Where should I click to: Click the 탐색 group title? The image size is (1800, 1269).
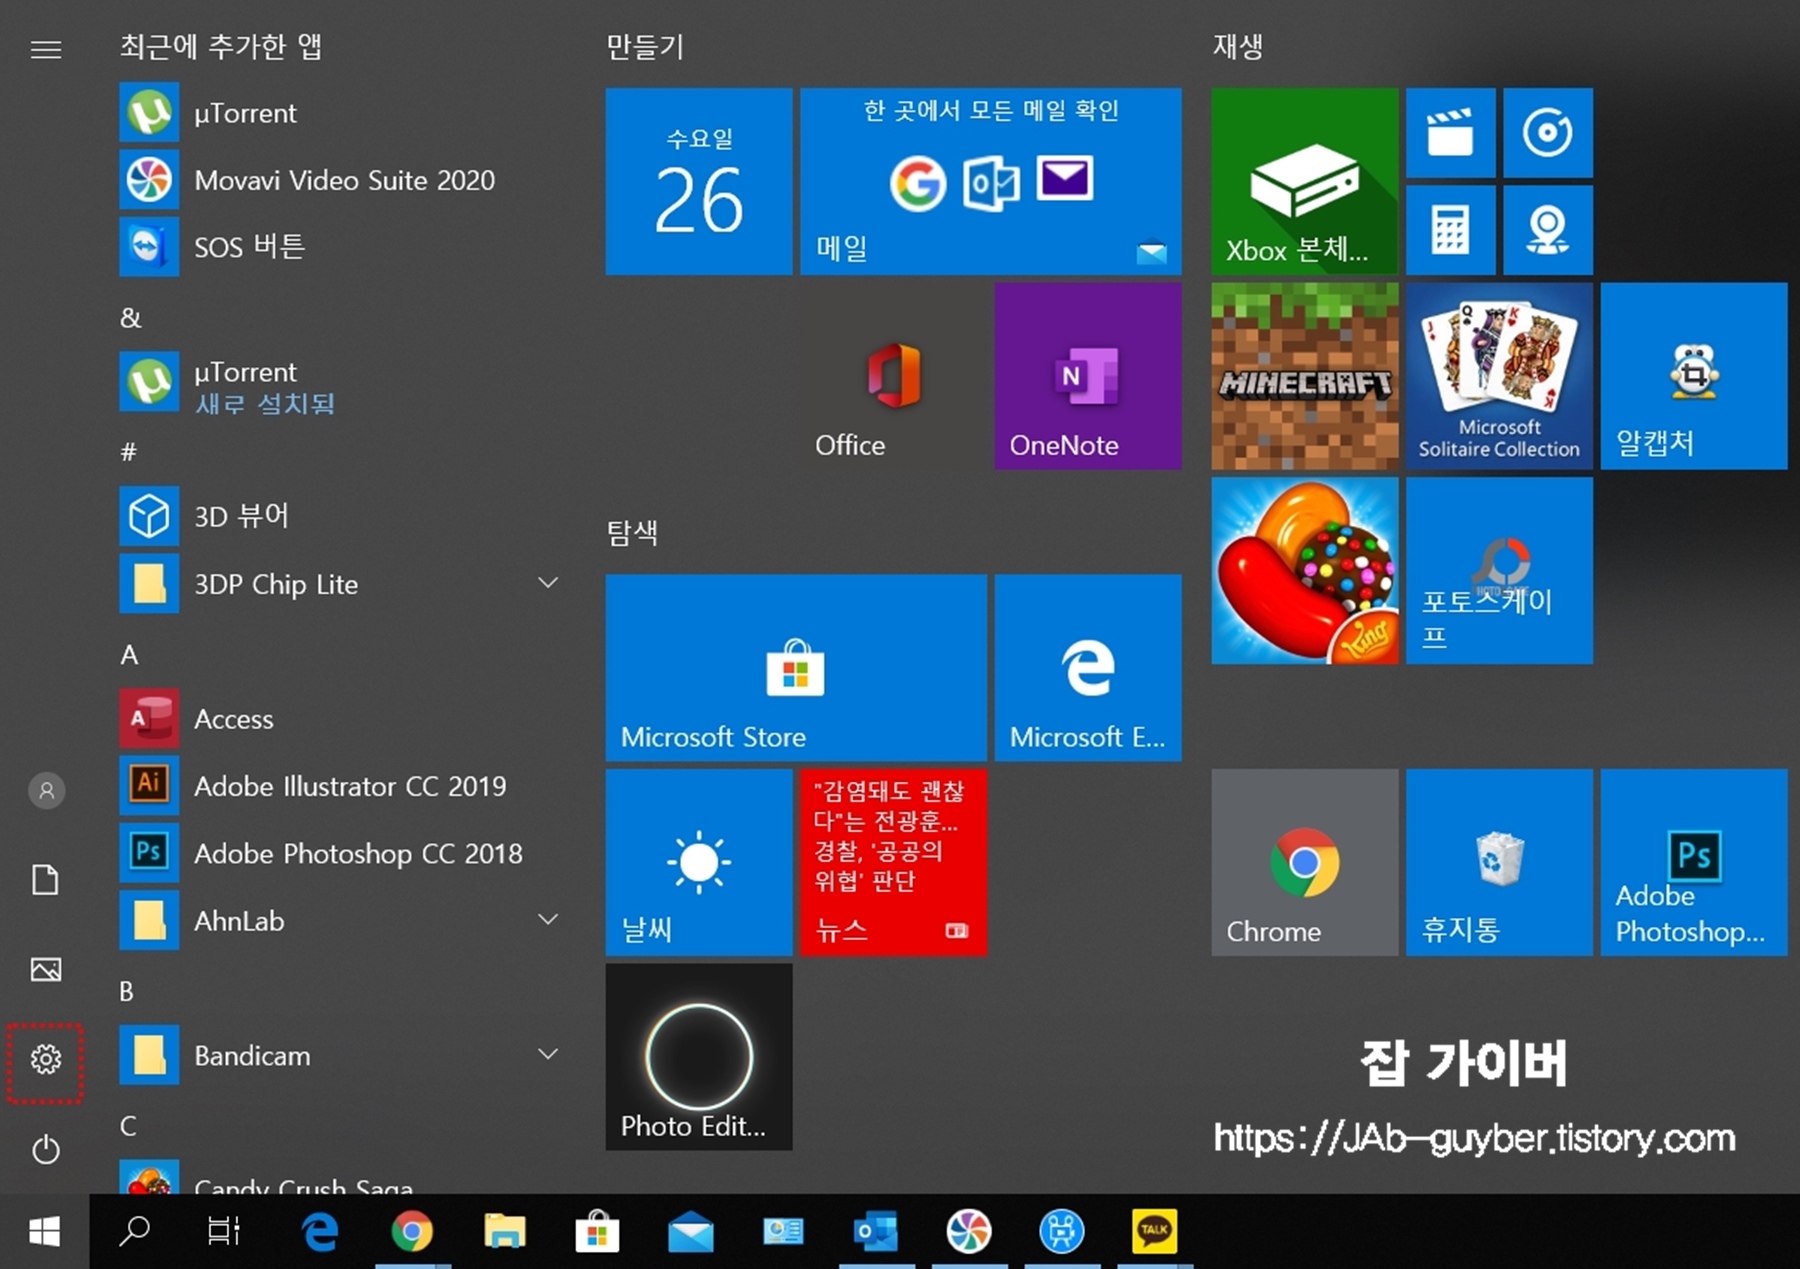tap(632, 532)
